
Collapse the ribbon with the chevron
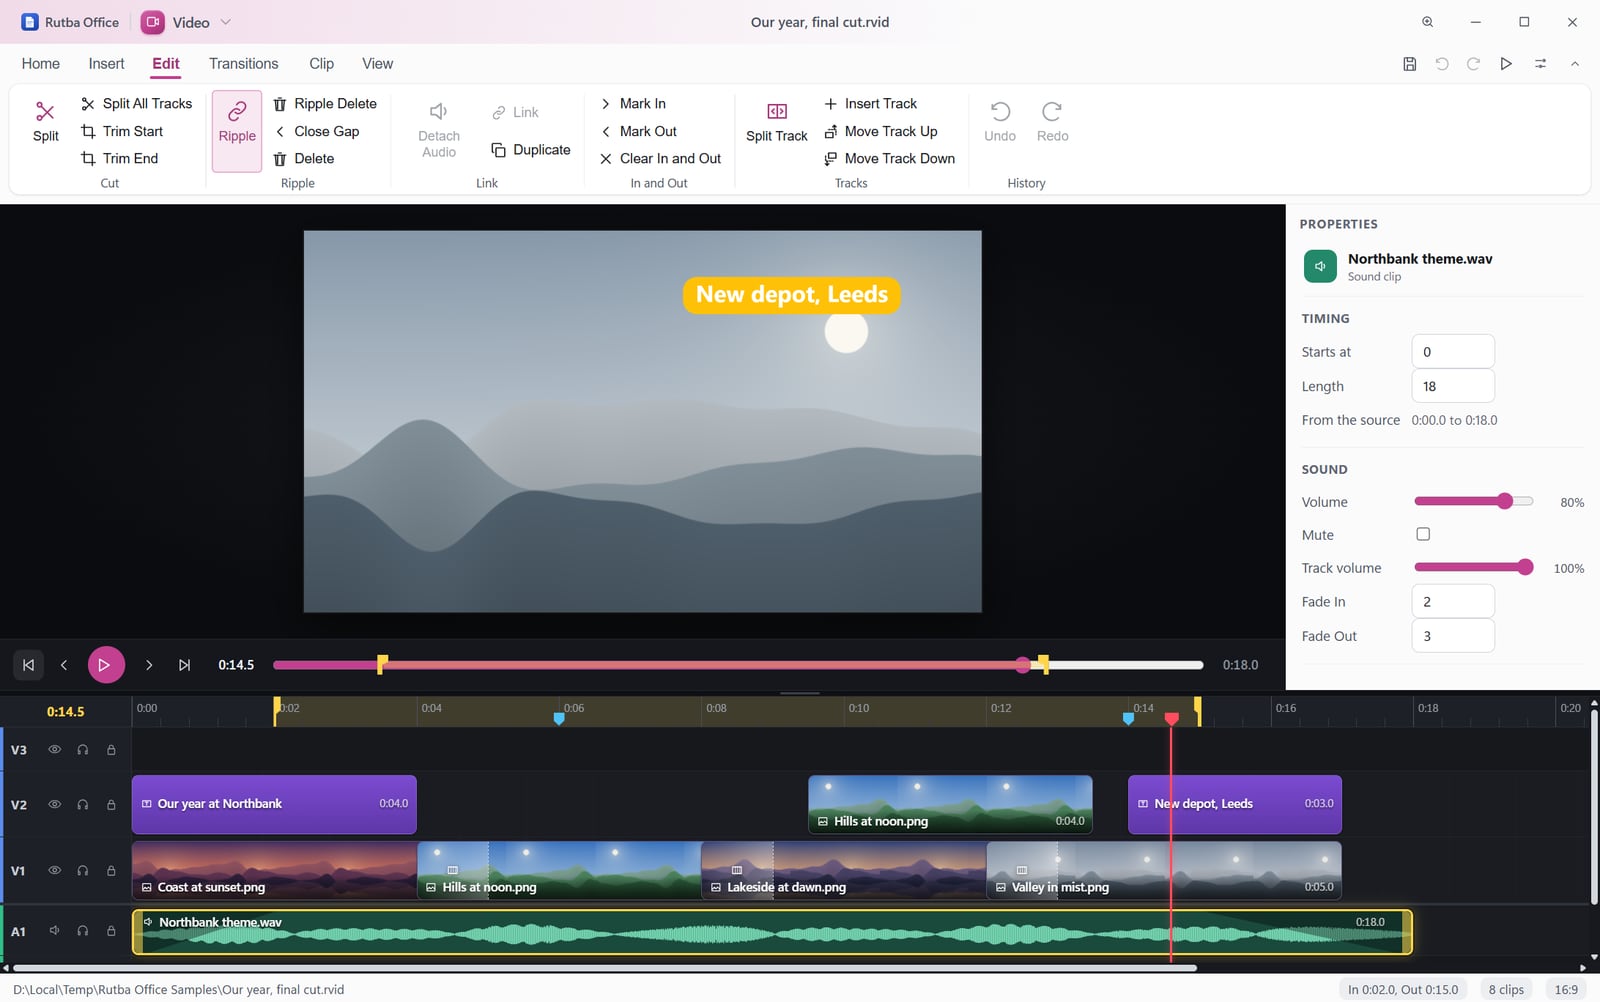(1574, 64)
